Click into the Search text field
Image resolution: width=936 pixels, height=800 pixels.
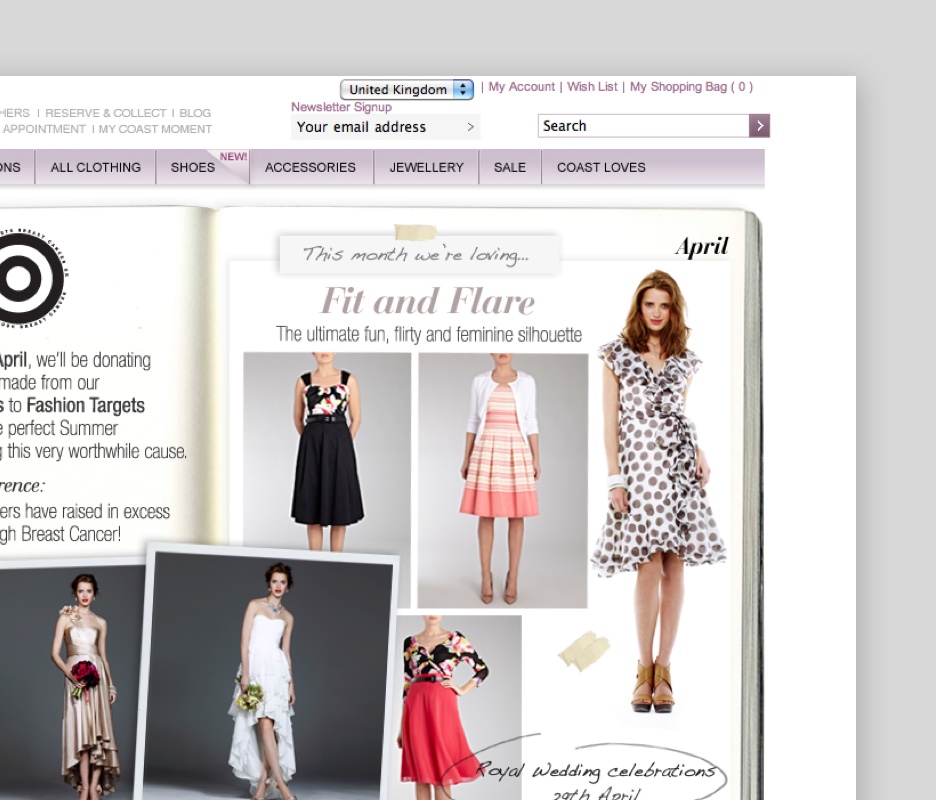643,126
